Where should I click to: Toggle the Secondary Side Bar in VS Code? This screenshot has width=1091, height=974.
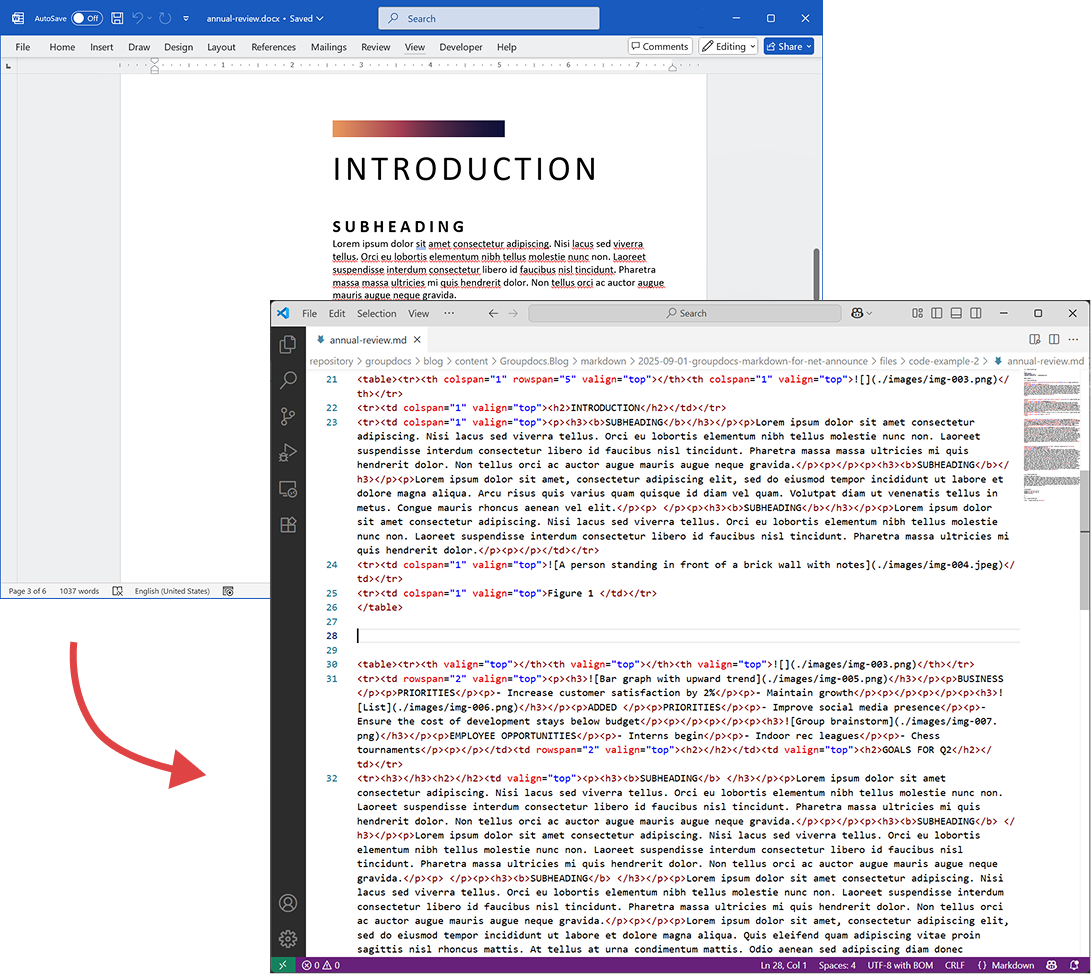(975, 313)
